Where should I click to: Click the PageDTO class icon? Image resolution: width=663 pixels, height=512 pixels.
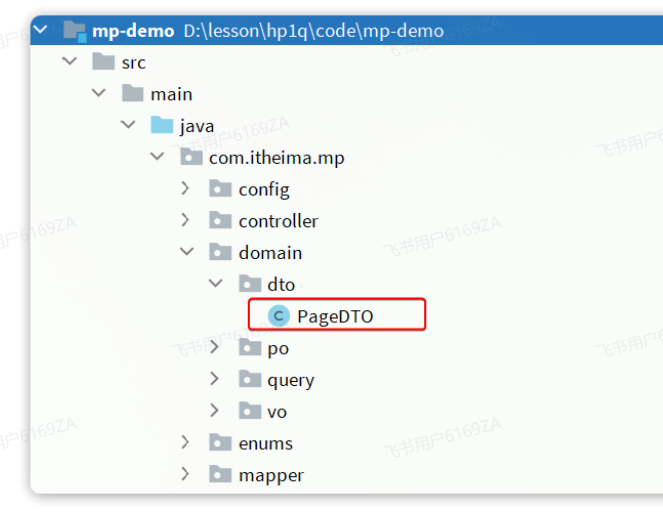[279, 317]
